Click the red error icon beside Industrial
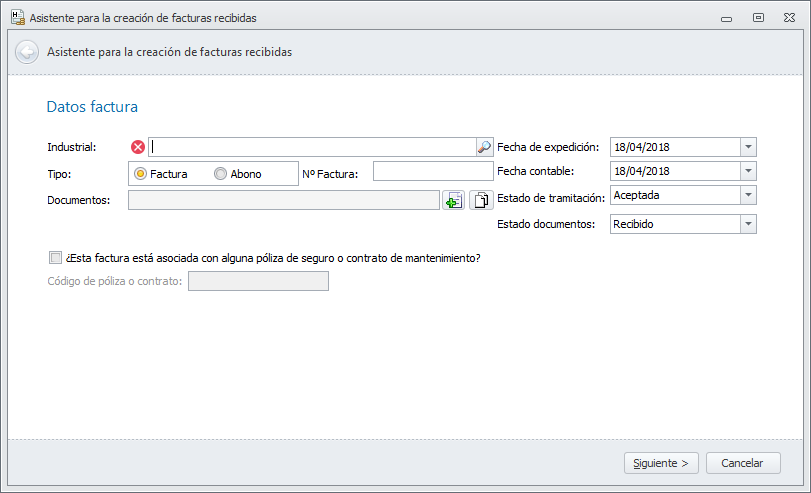811x493 pixels. point(138,147)
